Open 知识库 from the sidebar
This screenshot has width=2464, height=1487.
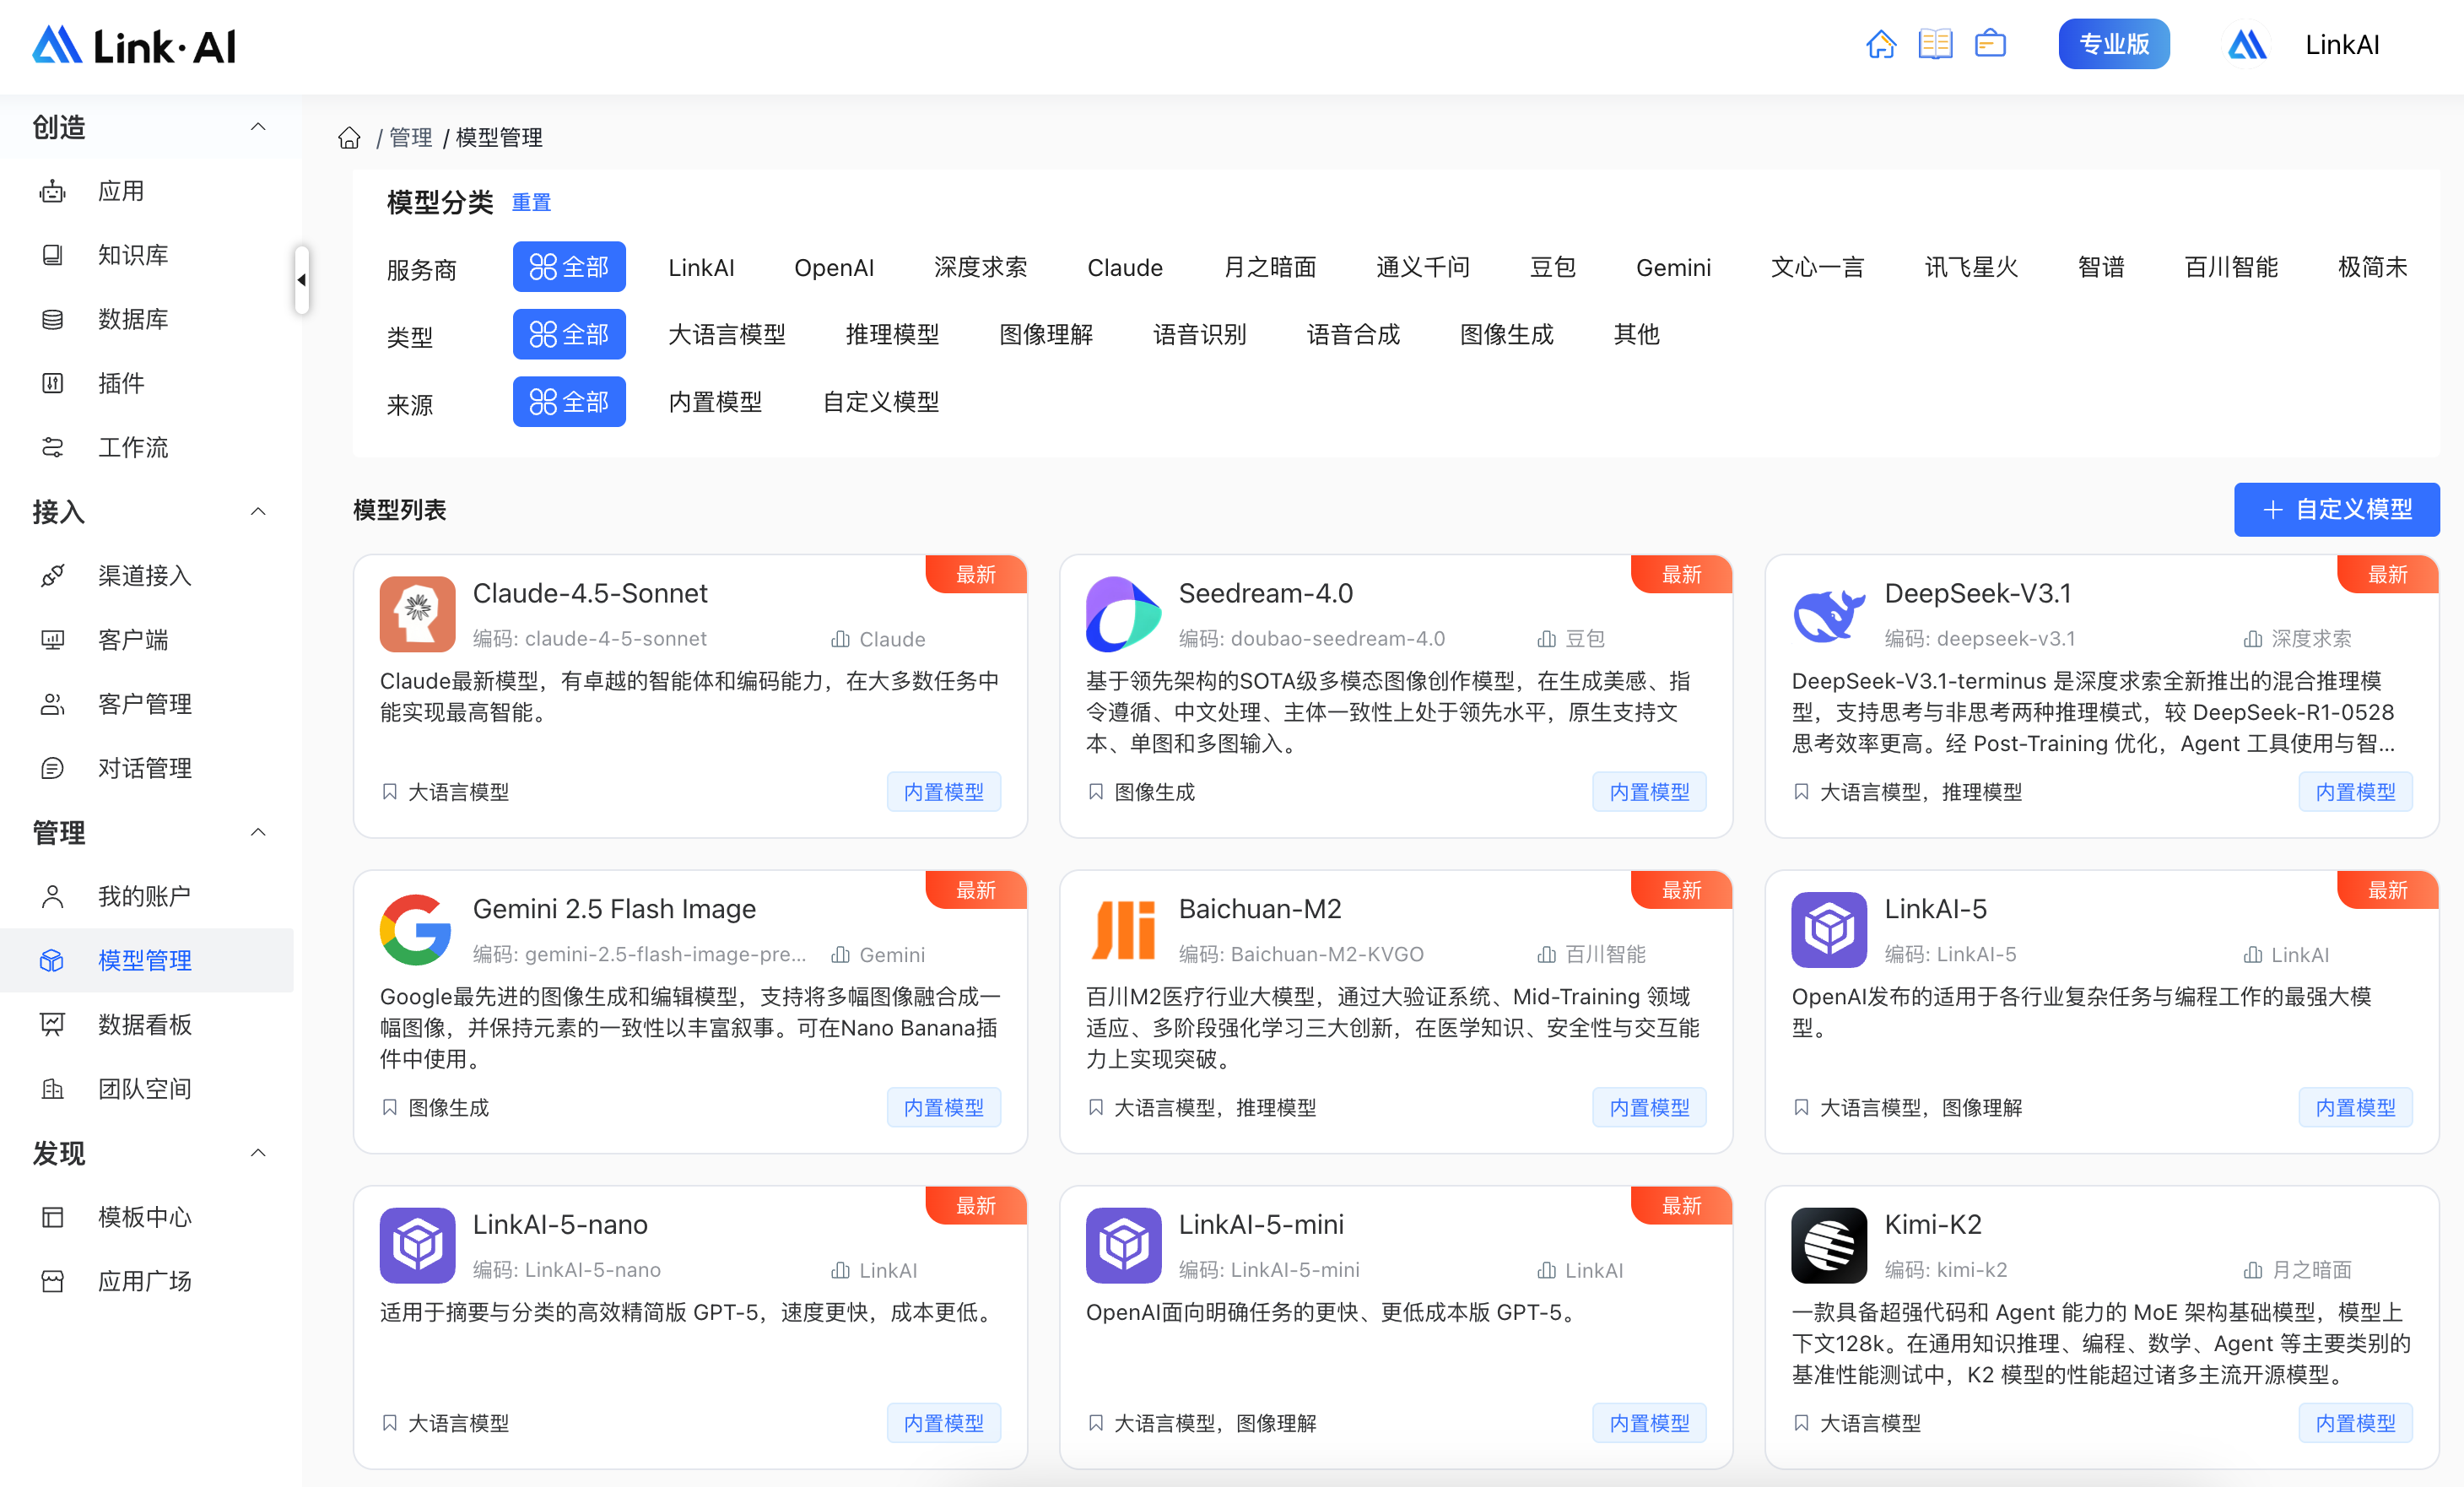(x=132, y=255)
